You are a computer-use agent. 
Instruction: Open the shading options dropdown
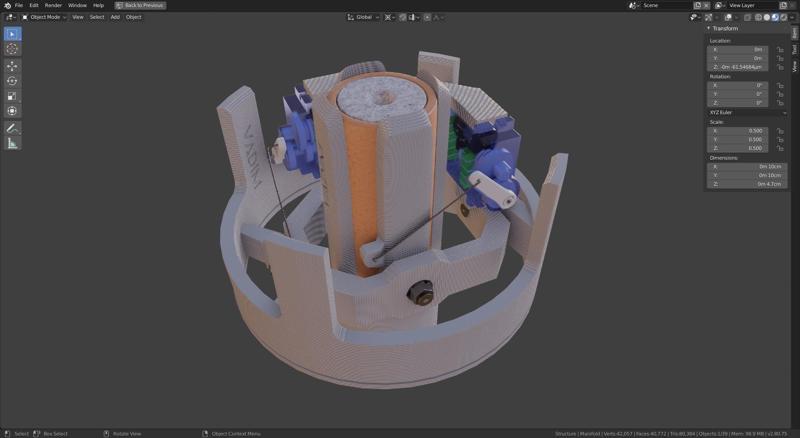click(792, 17)
